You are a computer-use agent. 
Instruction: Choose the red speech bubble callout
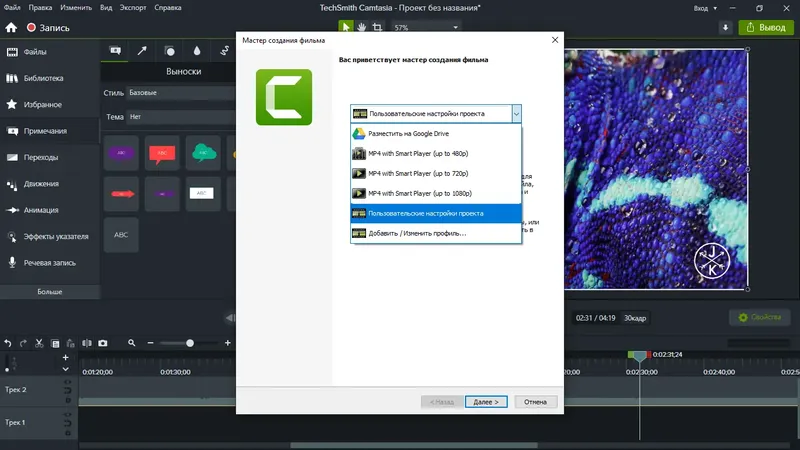point(162,153)
